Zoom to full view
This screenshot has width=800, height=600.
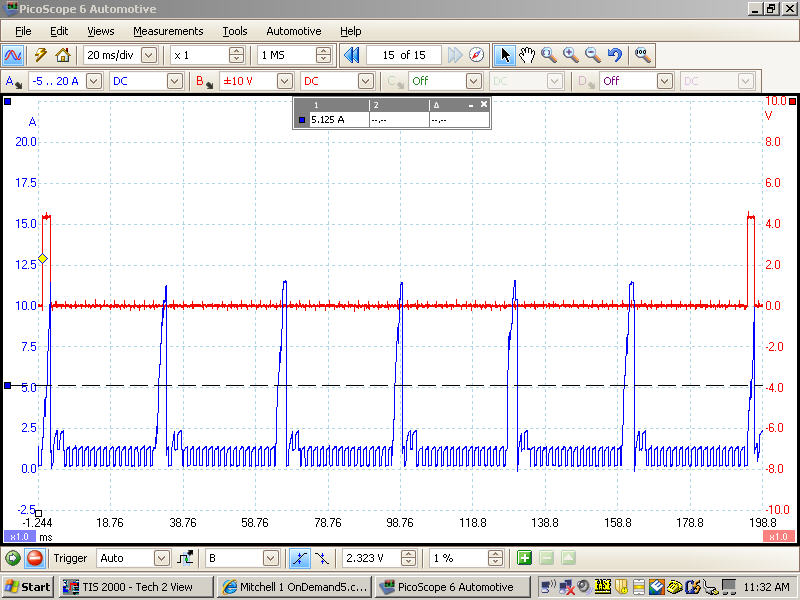642,55
